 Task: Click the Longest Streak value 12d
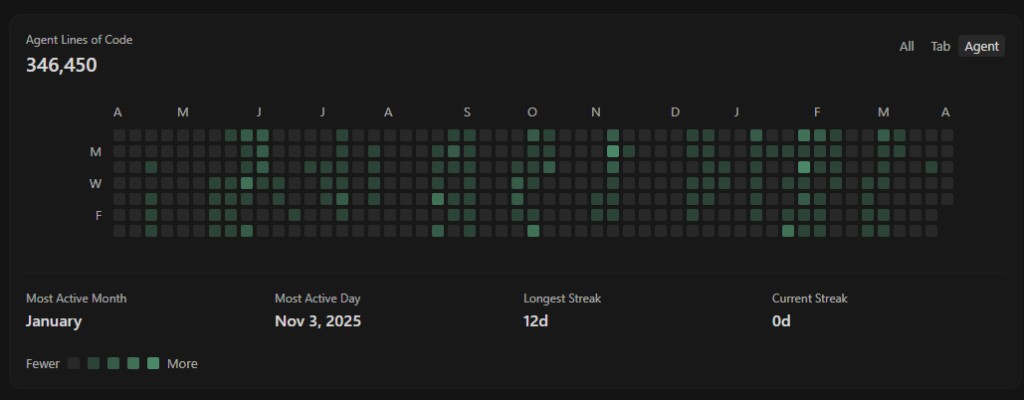point(535,321)
